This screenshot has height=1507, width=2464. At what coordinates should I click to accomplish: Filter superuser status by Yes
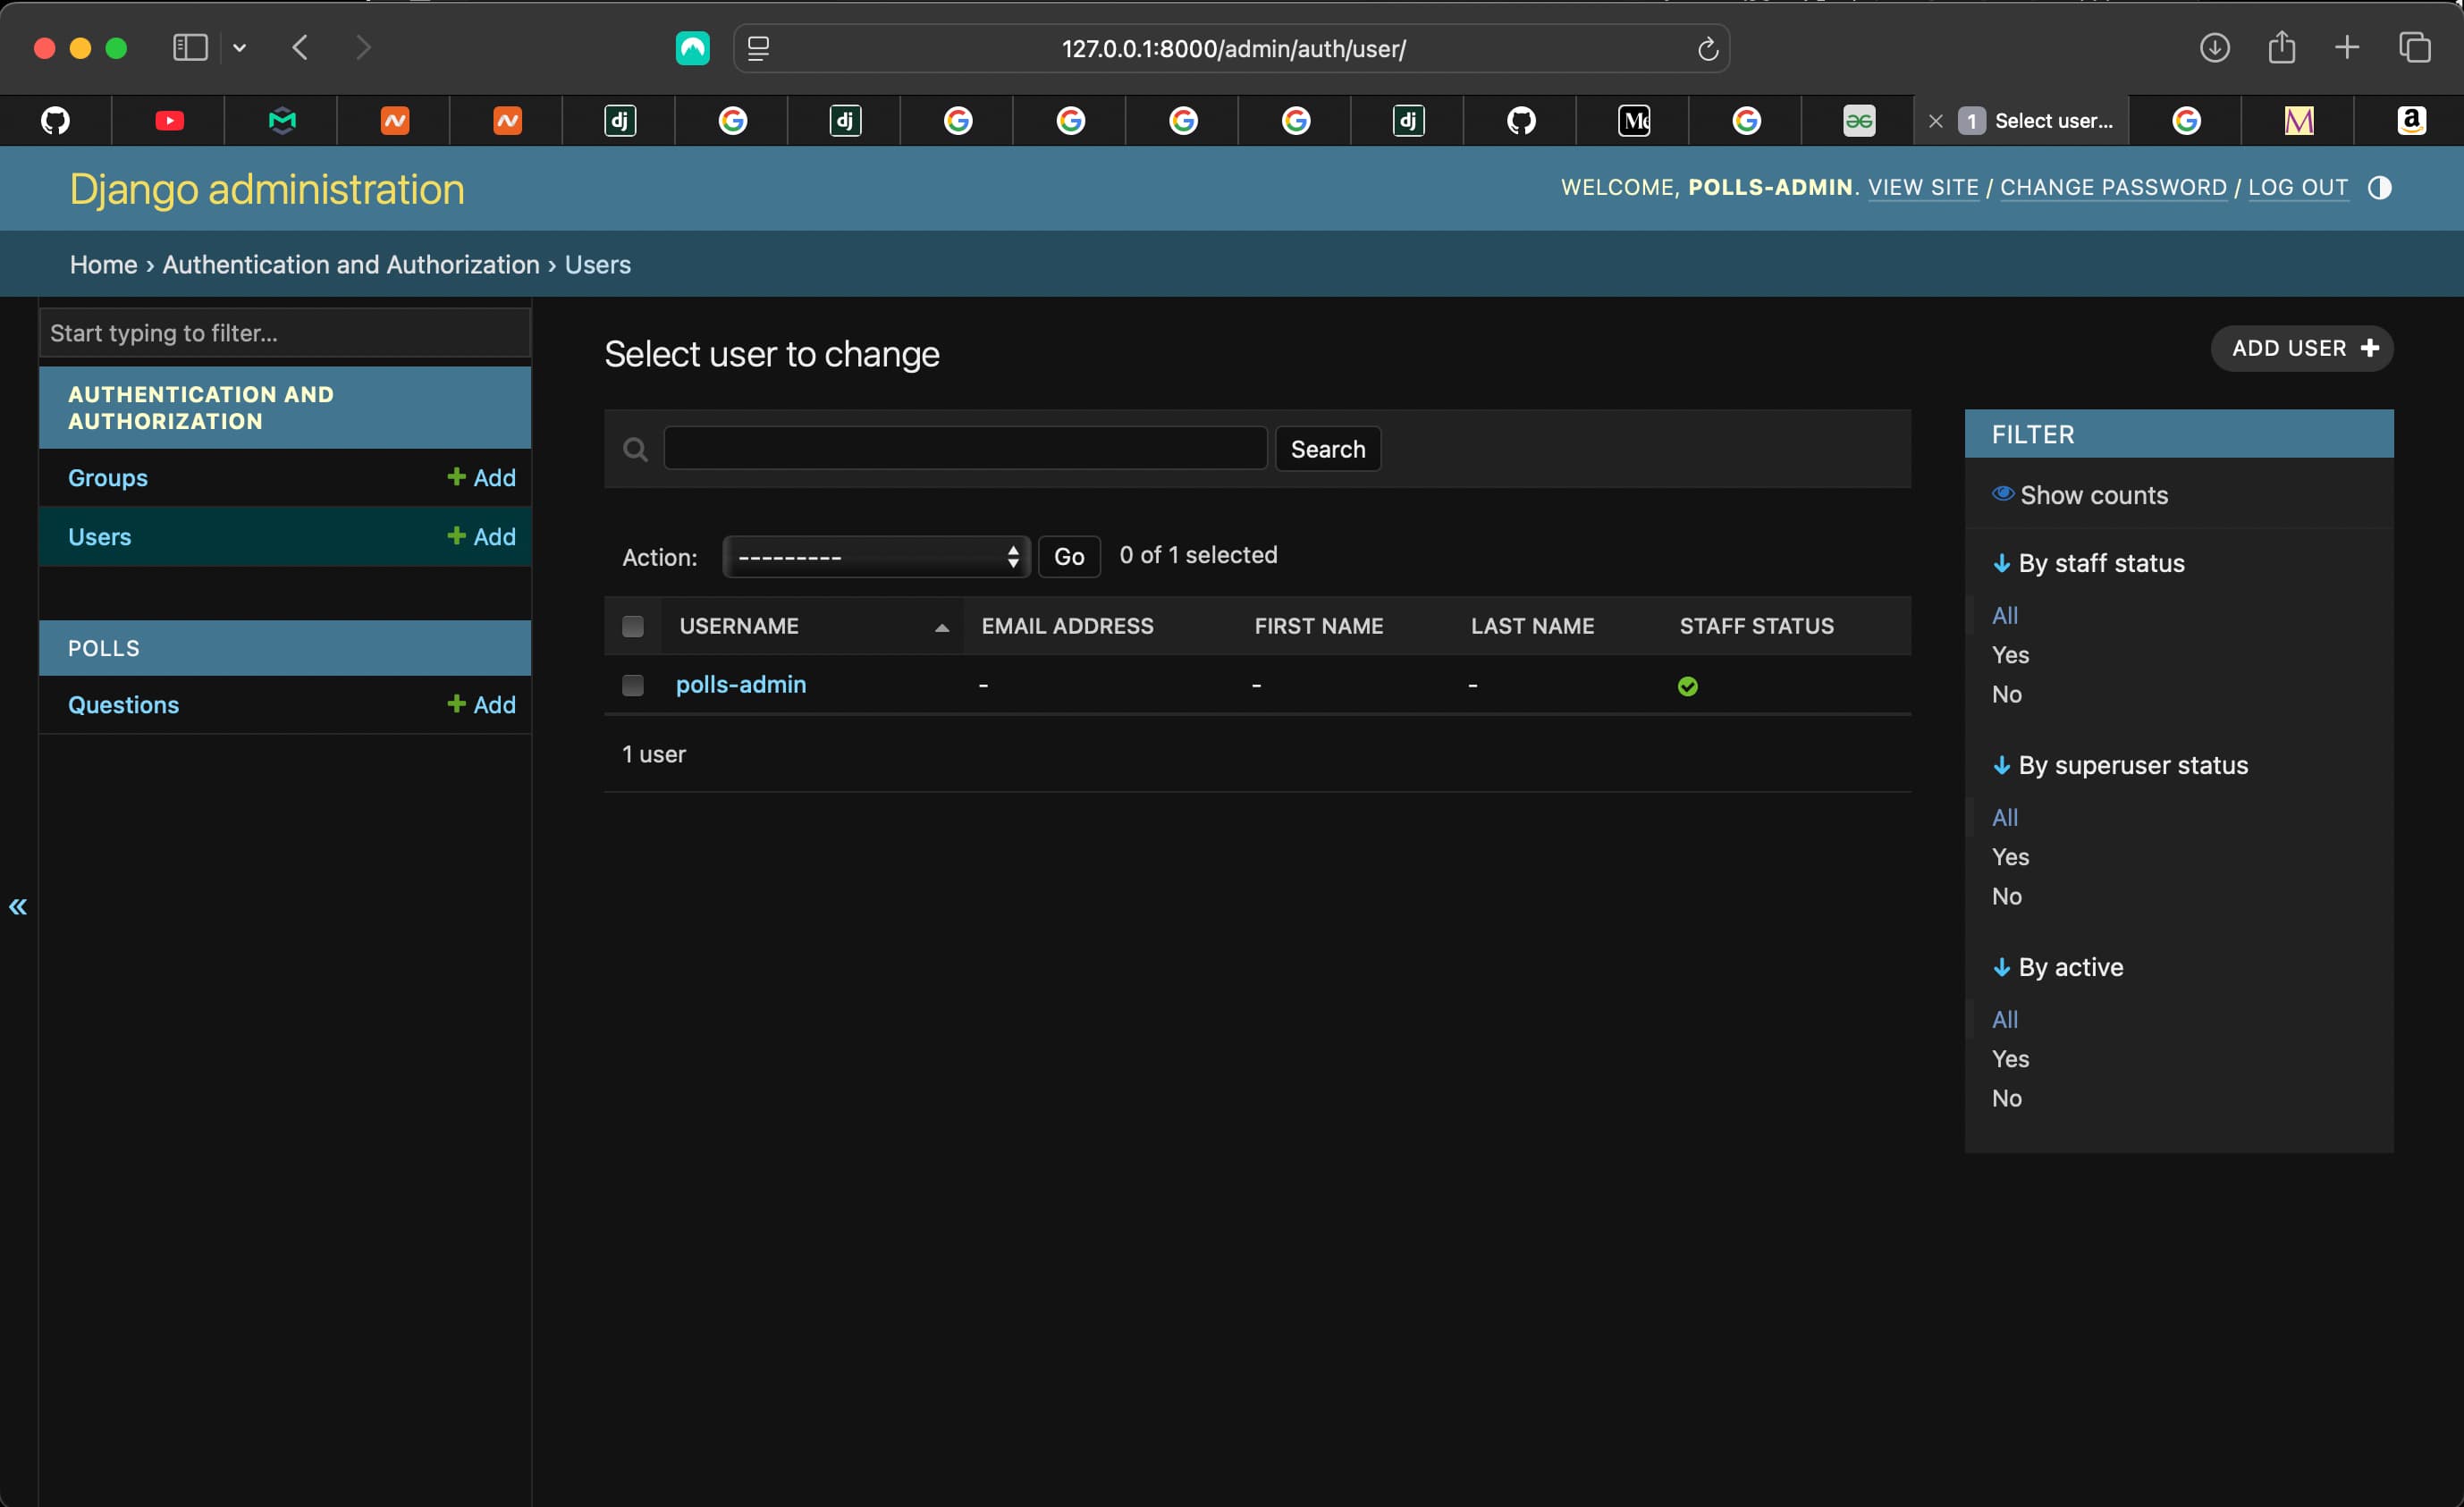(x=2010, y=857)
